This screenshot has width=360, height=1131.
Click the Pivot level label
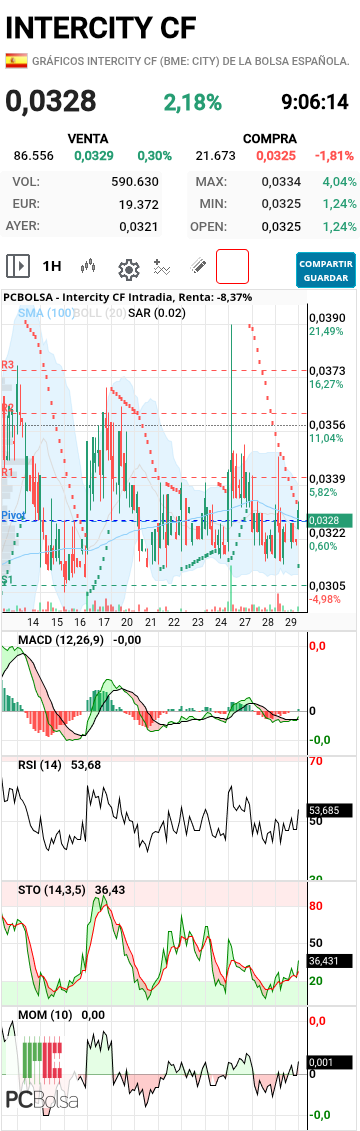(13, 515)
